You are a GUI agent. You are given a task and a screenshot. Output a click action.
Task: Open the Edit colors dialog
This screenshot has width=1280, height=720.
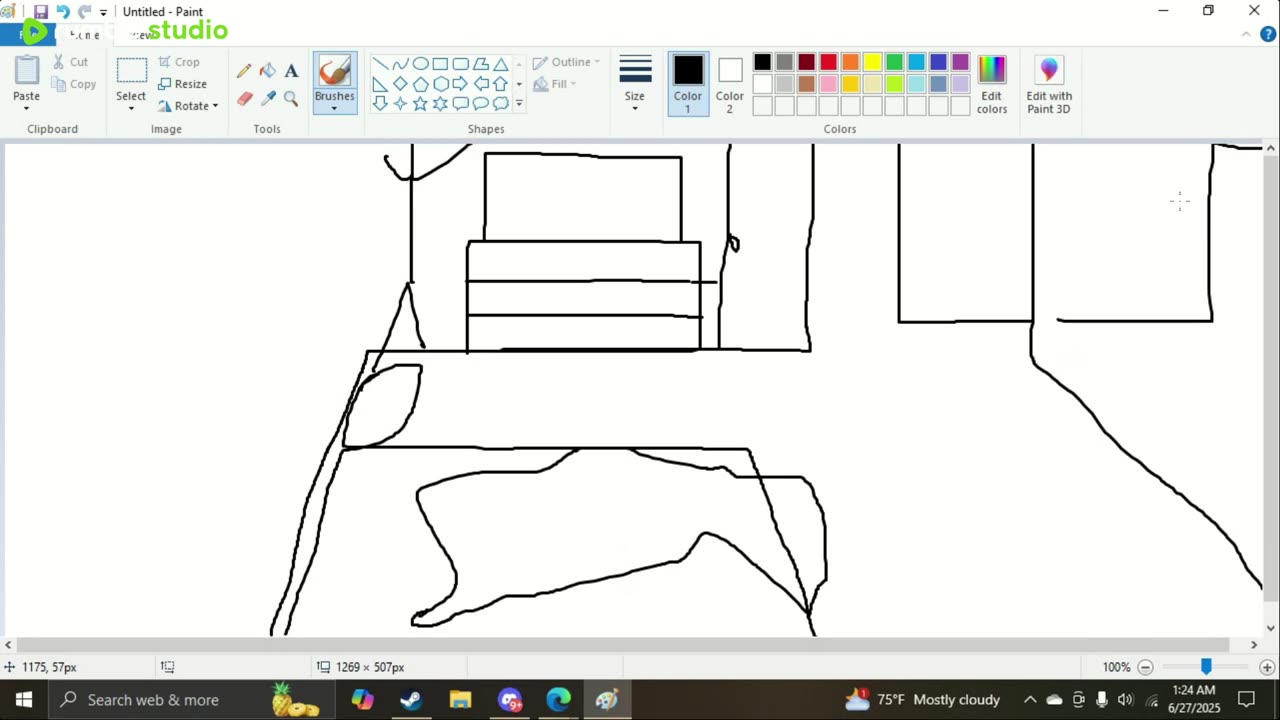(992, 84)
